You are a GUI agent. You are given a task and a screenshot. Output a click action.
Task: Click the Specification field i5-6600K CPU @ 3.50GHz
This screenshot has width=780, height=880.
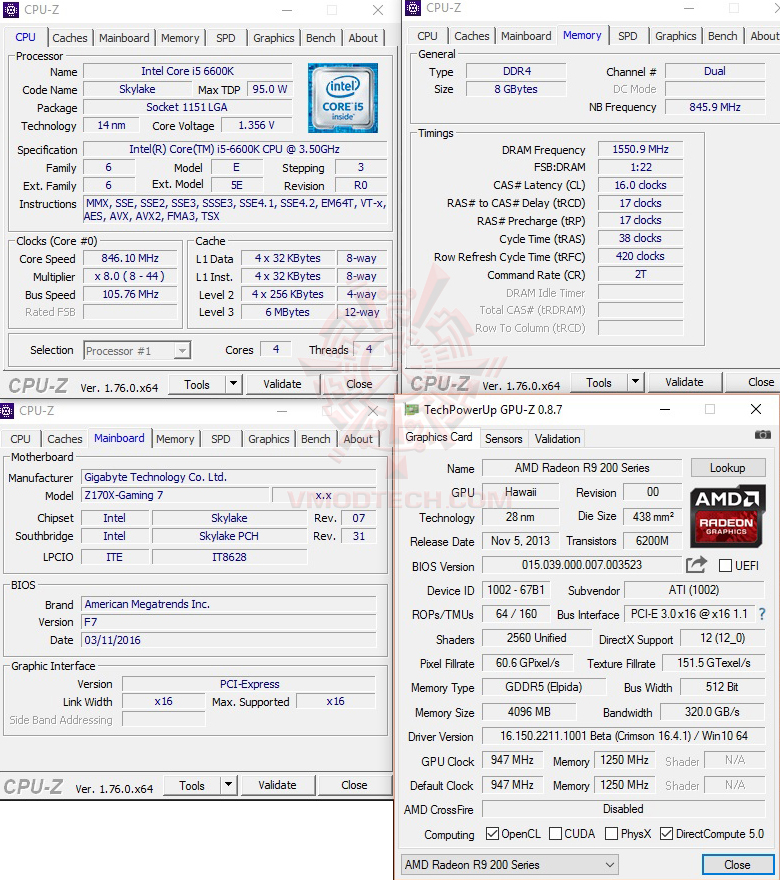tap(235, 149)
